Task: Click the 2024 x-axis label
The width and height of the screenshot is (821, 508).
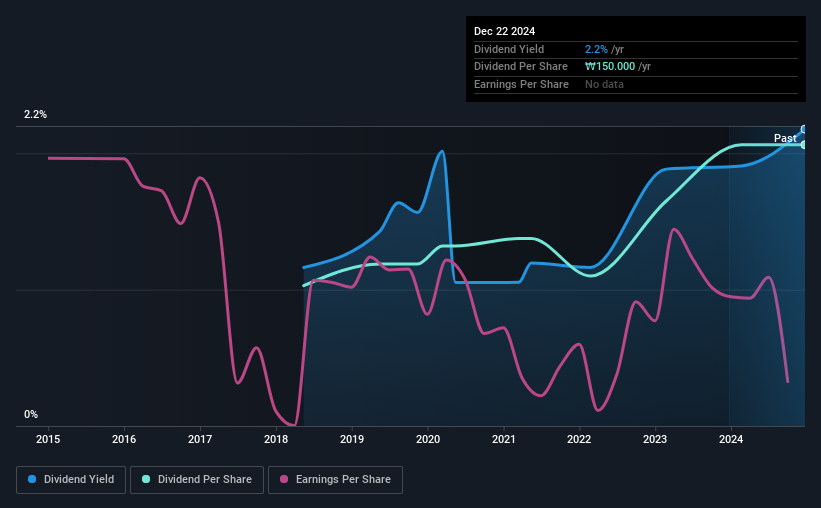Action: click(731, 439)
